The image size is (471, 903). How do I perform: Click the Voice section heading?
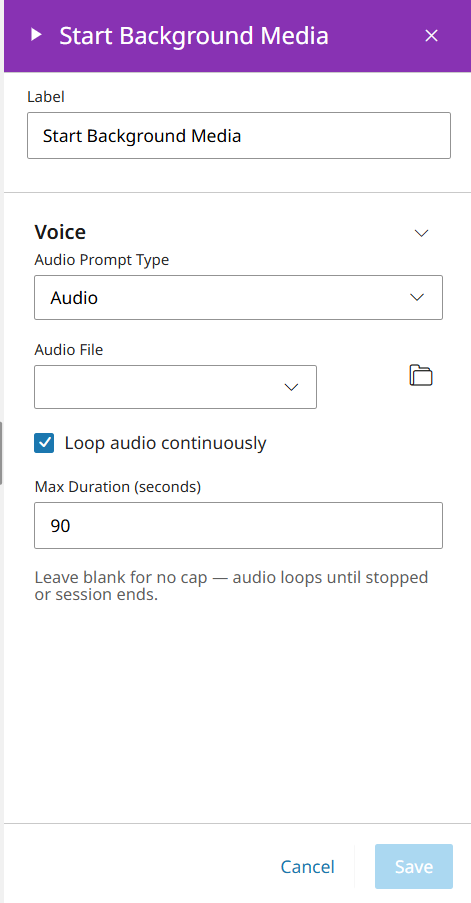[60, 232]
